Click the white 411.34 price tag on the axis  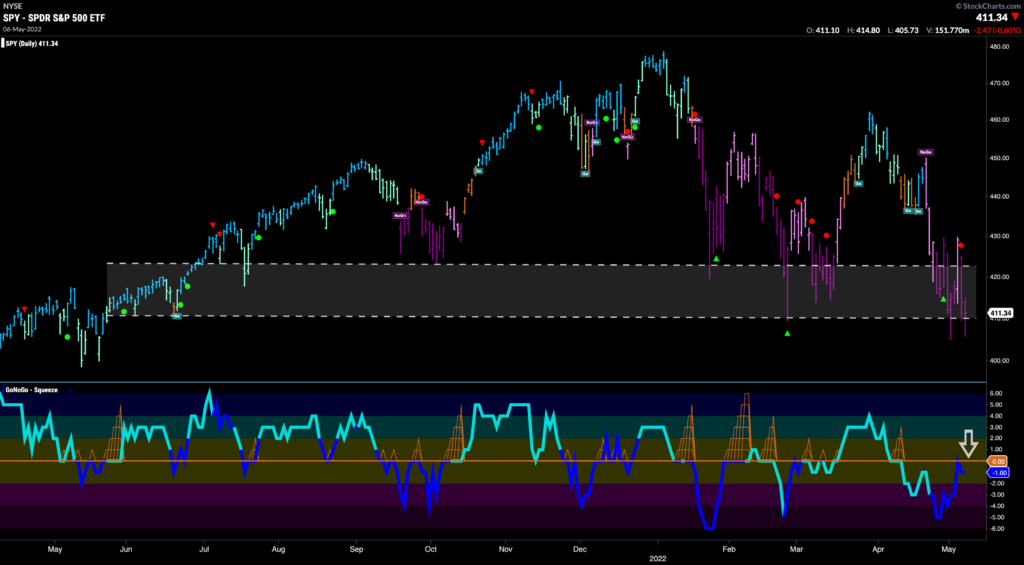[998, 313]
